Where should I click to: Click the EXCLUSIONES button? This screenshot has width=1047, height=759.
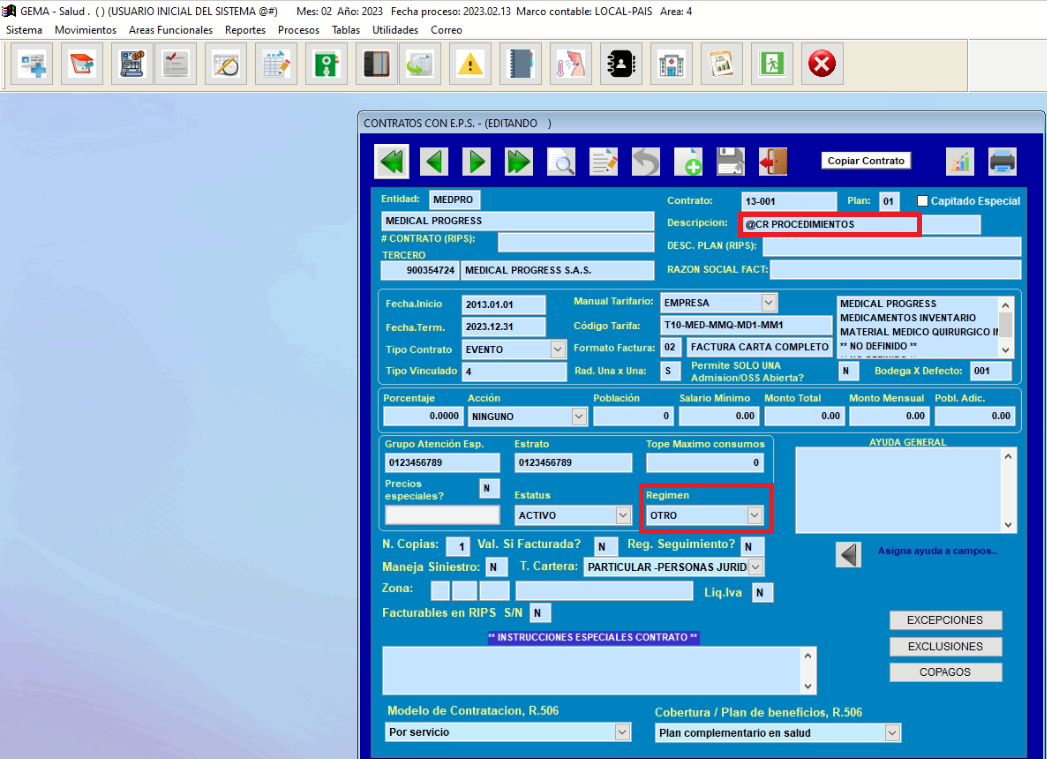pyautogui.click(x=945, y=646)
